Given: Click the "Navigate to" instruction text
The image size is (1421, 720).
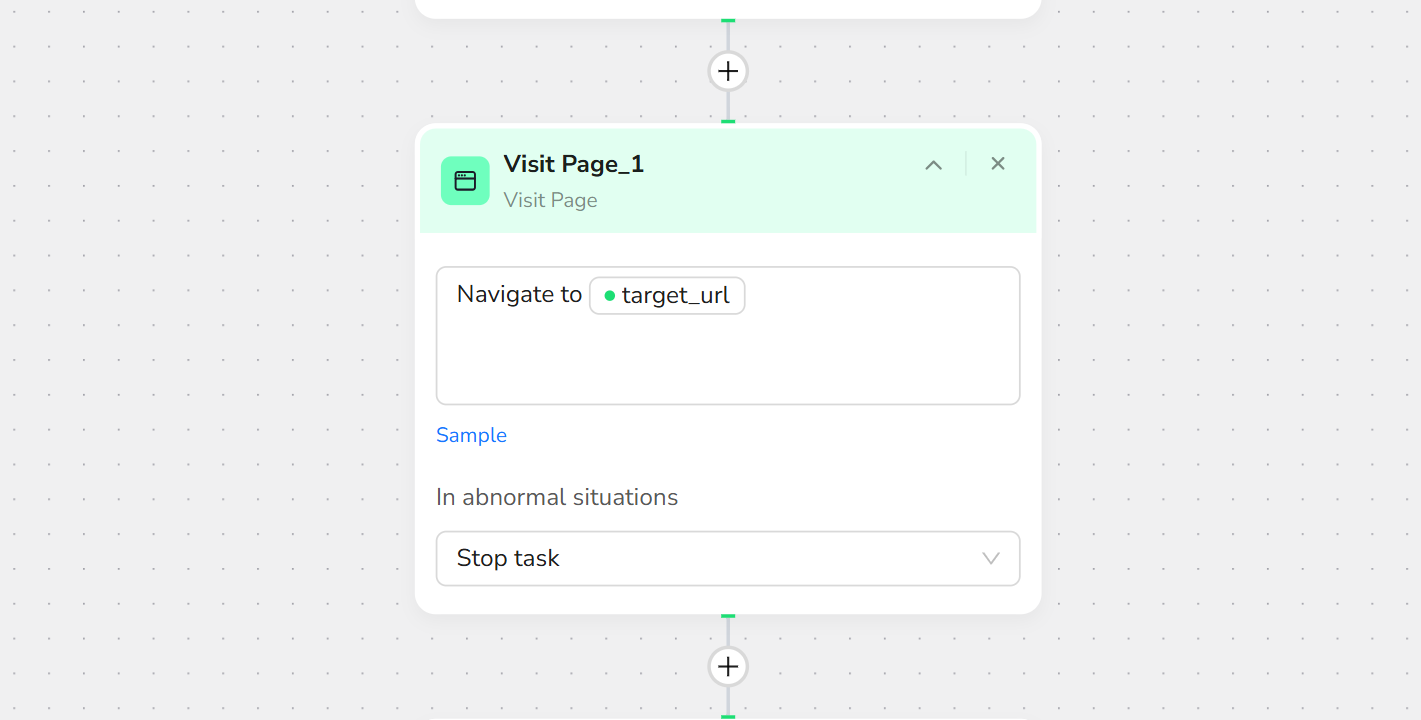Looking at the screenshot, I should pos(519,294).
